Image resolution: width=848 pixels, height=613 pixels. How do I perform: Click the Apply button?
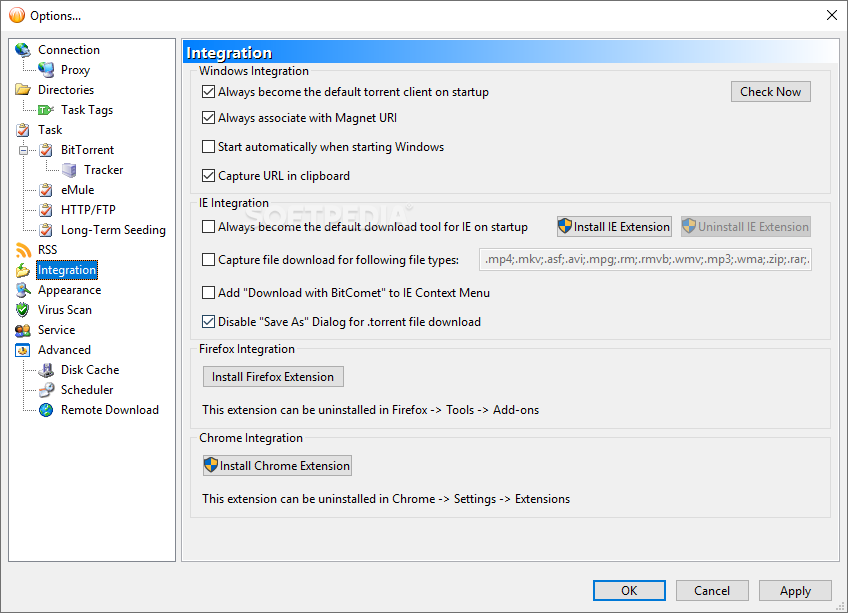(795, 591)
